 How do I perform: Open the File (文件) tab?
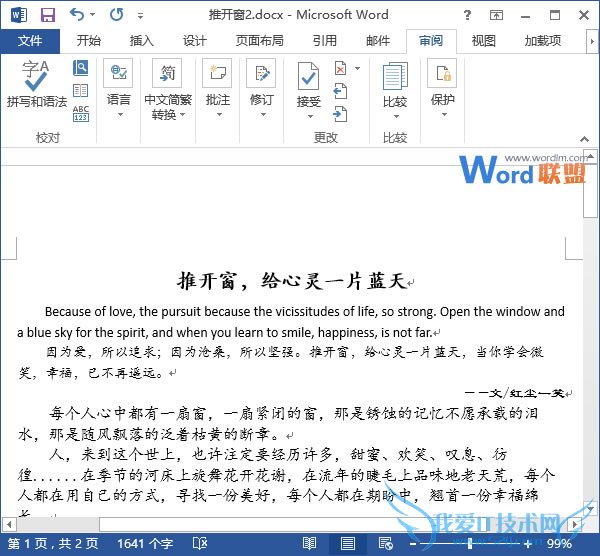[30, 41]
